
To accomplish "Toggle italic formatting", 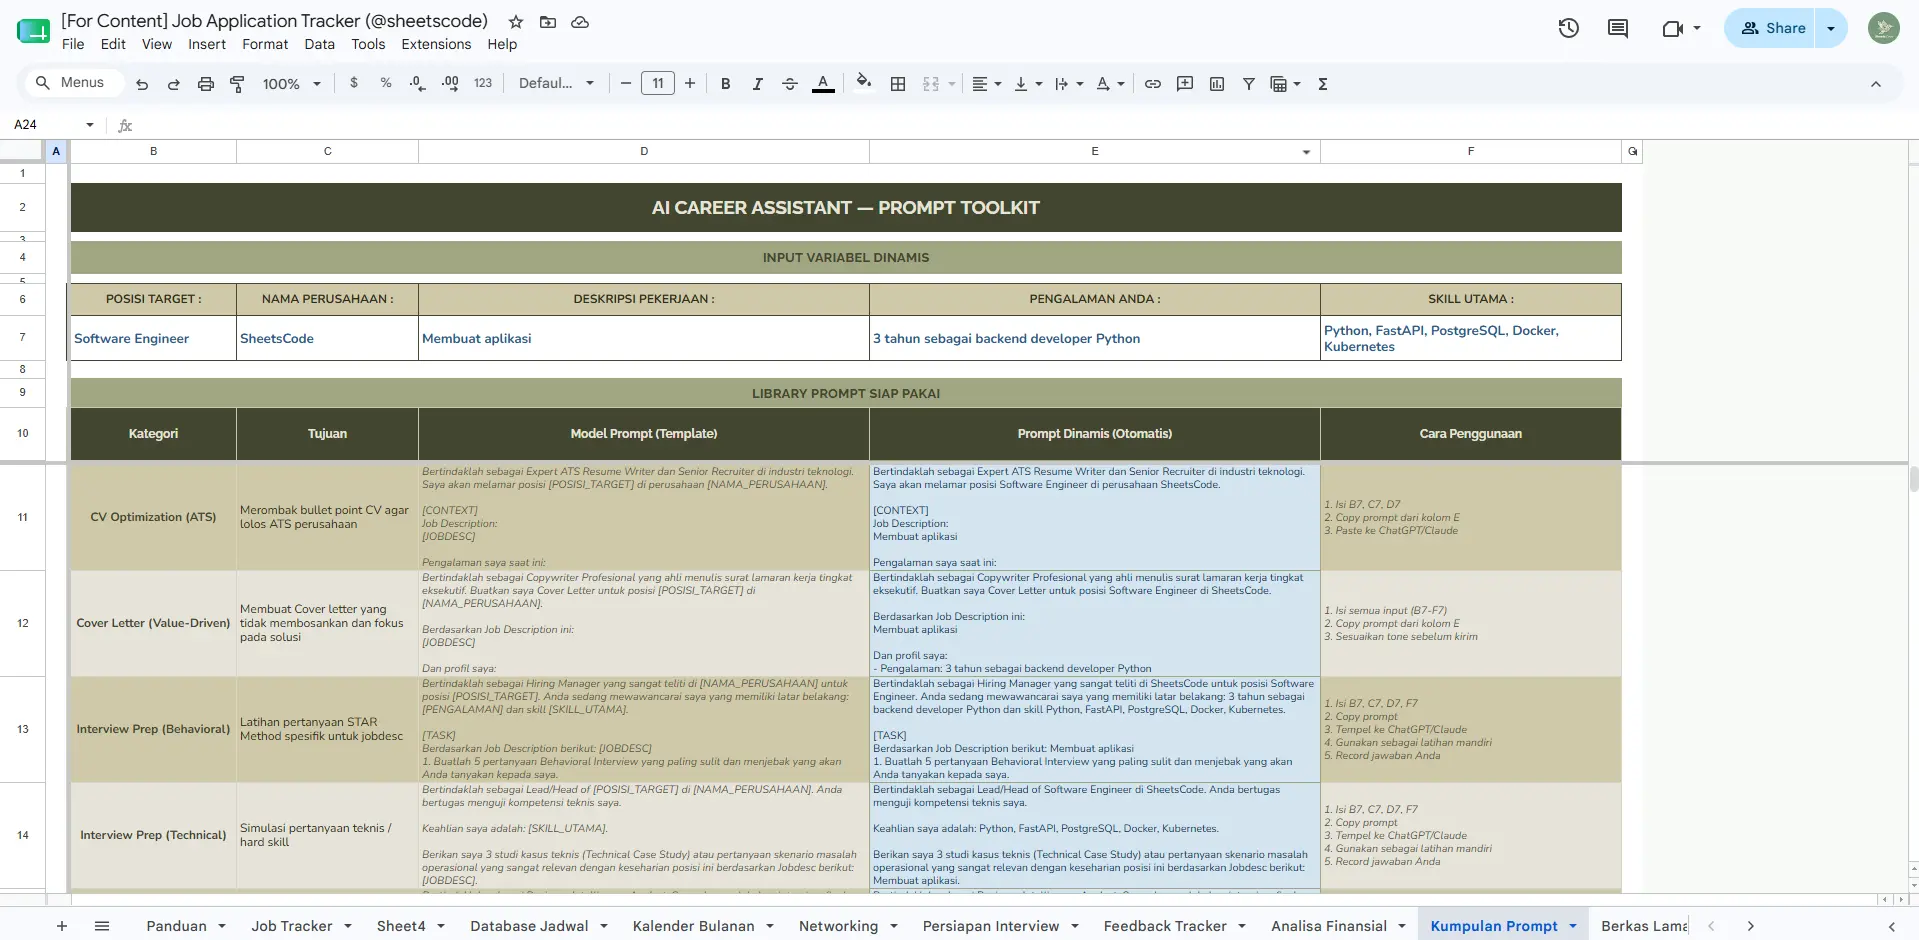I will pyautogui.click(x=757, y=84).
